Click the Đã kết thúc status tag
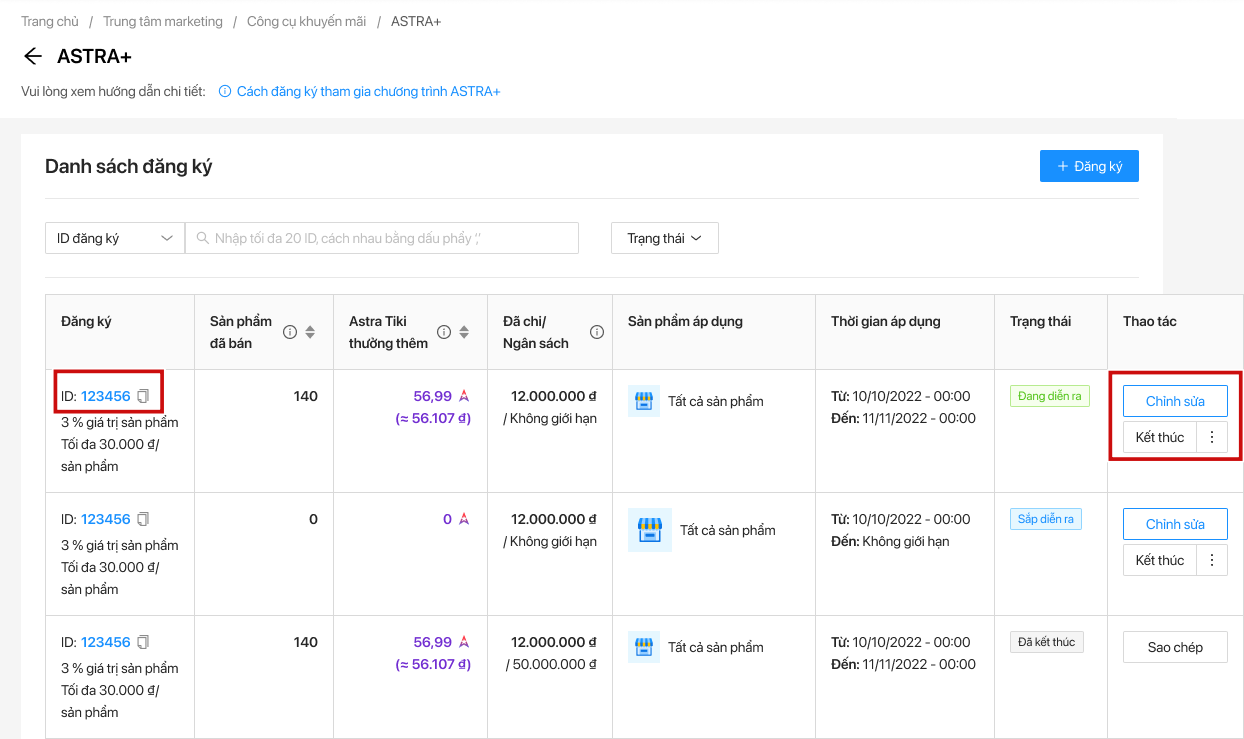 [1047, 642]
